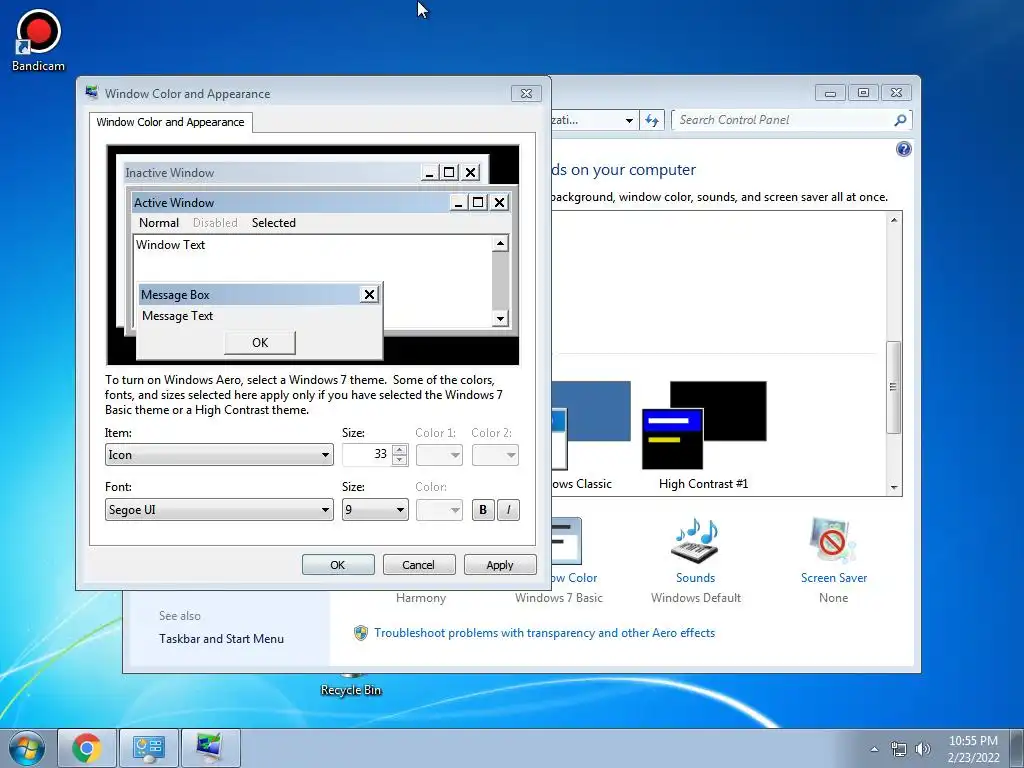This screenshot has height=768, width=1024.
Task: Open Troubleshoot problems with transparency link
Action: tap(545, 633)
